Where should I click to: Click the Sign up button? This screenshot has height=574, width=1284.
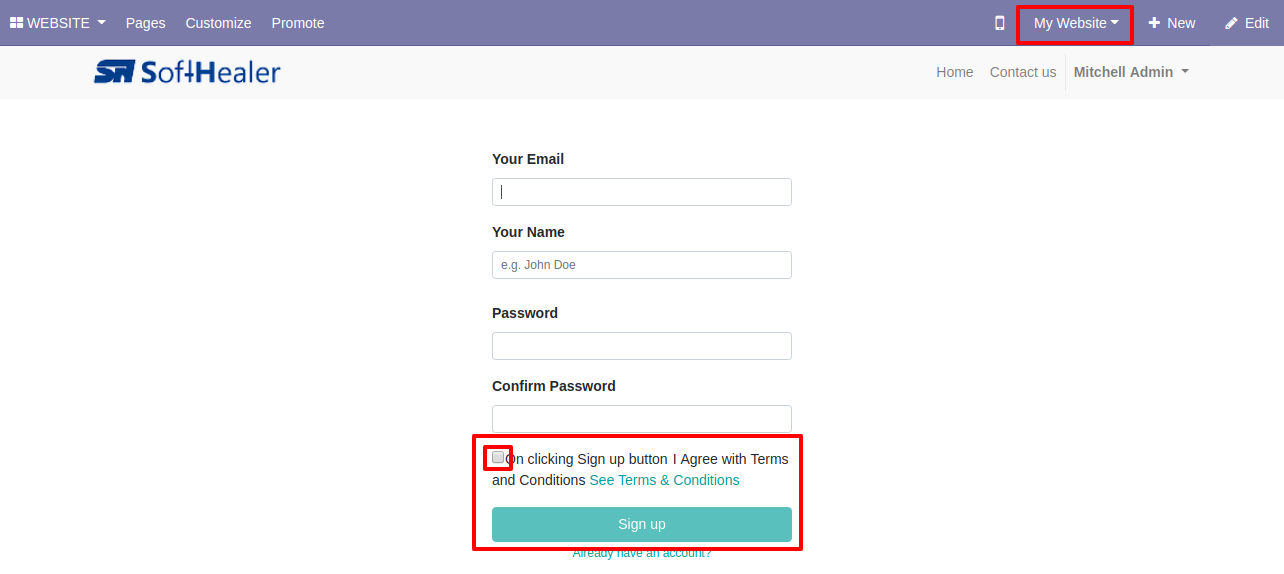[x=642, y=524]
